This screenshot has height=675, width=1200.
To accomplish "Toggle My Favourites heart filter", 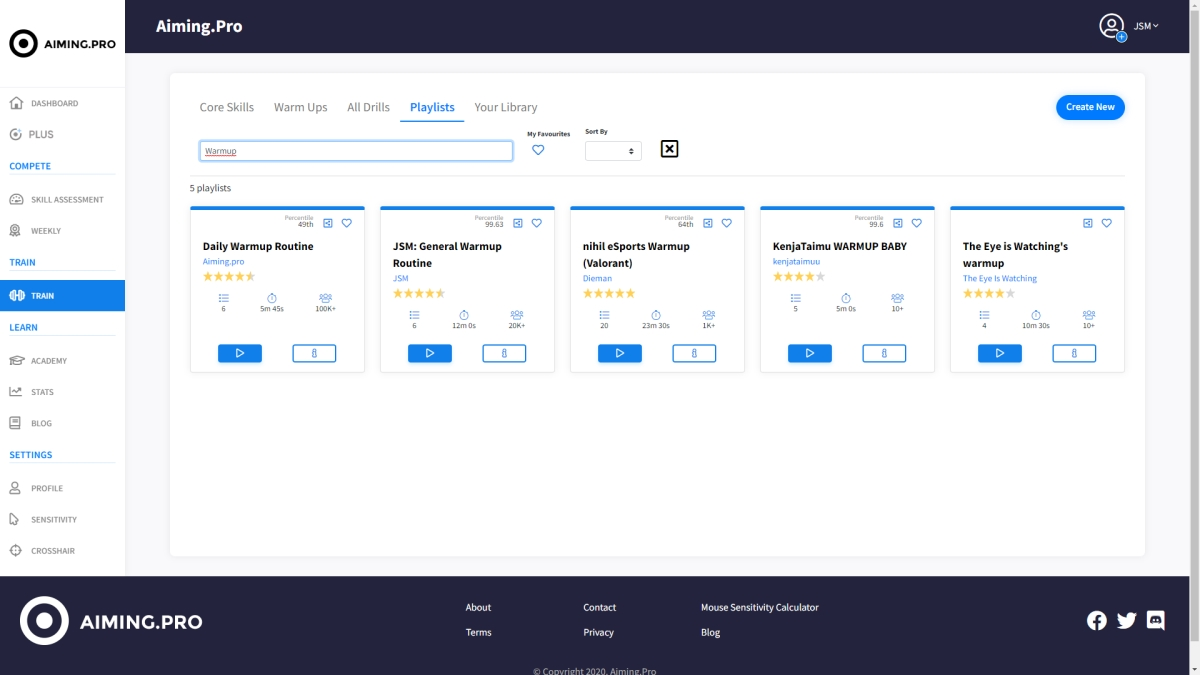I will pyautogui.click(x=538, y=150).
